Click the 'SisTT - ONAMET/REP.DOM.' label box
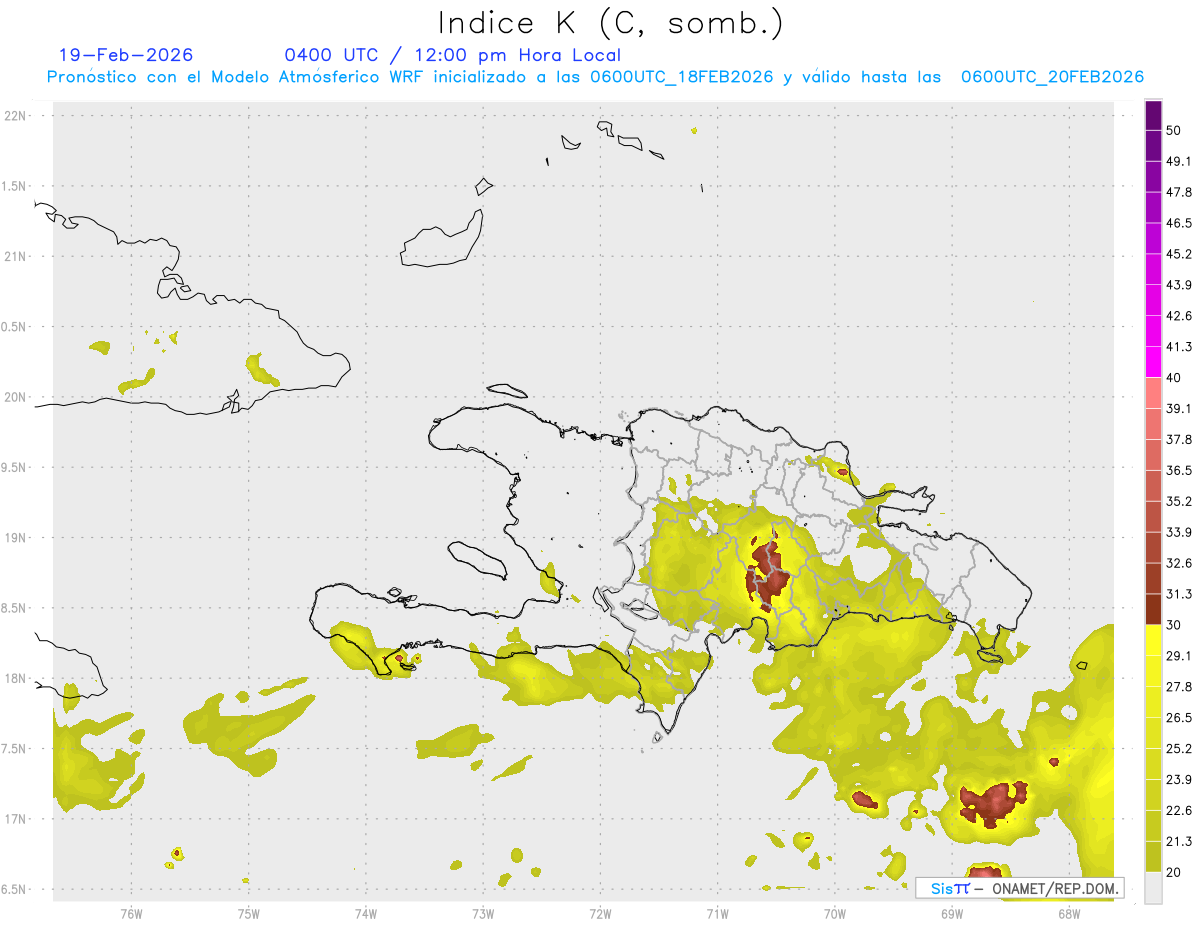Screen dimensions: 1200x927 1019,888
